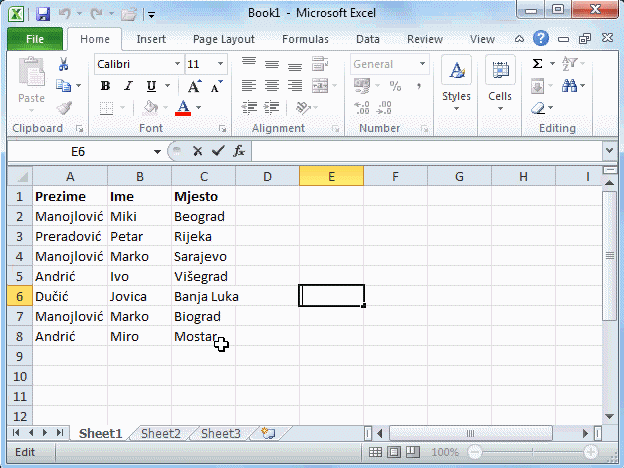
Task: Click the Save icon in quick access toolbar
Action: click(x=42, y=15)
